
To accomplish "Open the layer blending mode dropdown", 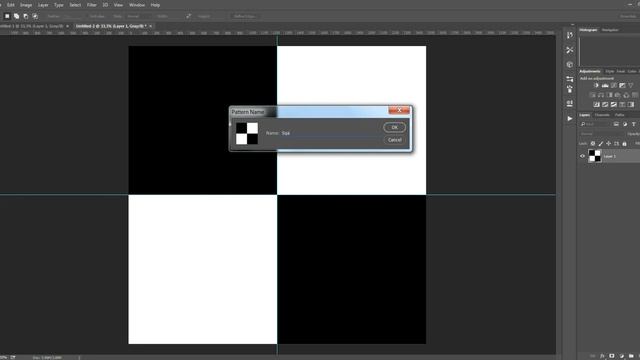I will coord(603,134).
